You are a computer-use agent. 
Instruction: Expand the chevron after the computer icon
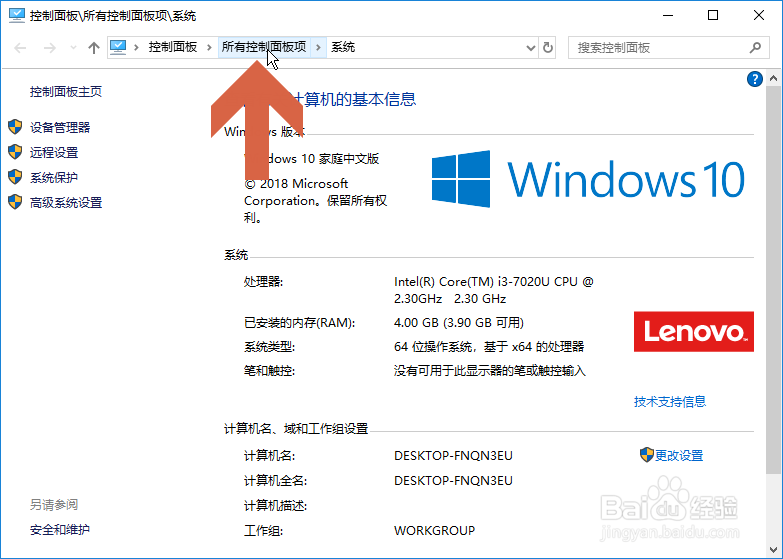coord(136,47)
